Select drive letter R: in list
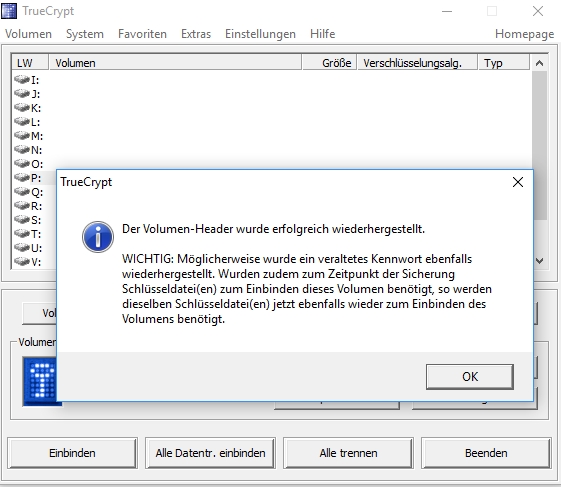Image resolution: width=561 pixels, height=487 pixels. [28, 206]
